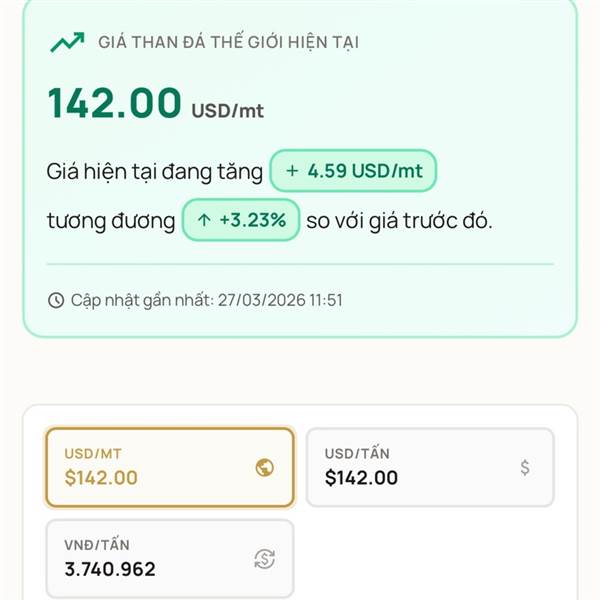Click the currency exchange icon in VND/TẤN card
The width and height of the screenshot is (600, 600).
tap(264, 559)
